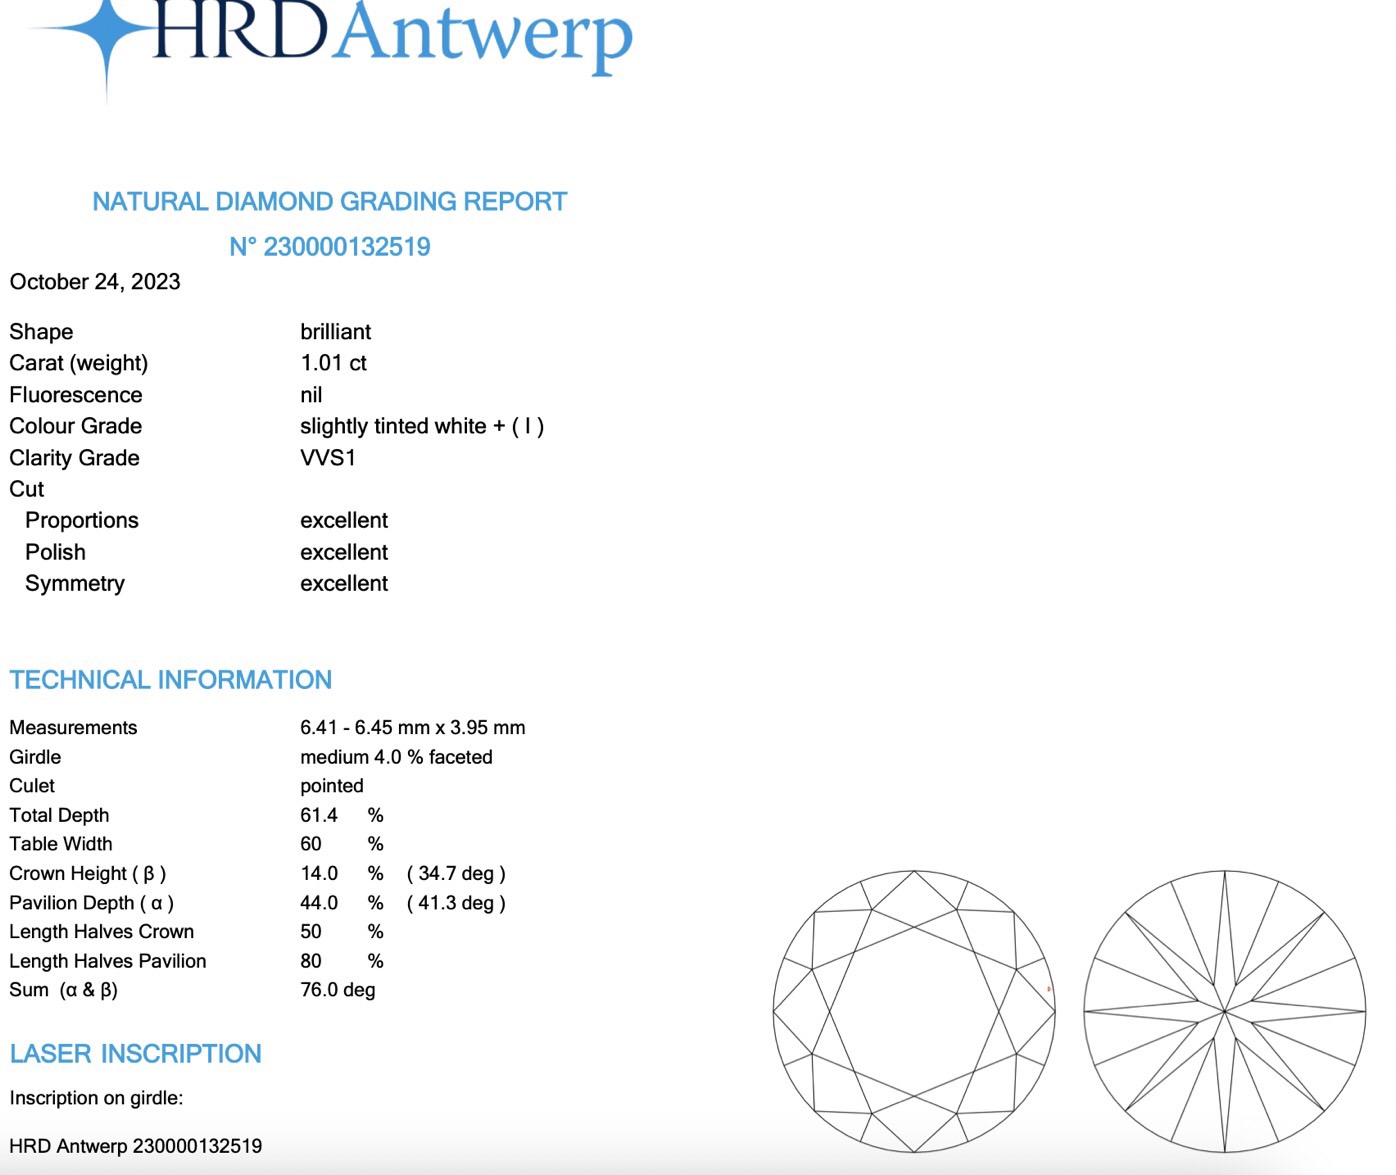Click the sum value 76.0 deg

(x=338, y=990)
